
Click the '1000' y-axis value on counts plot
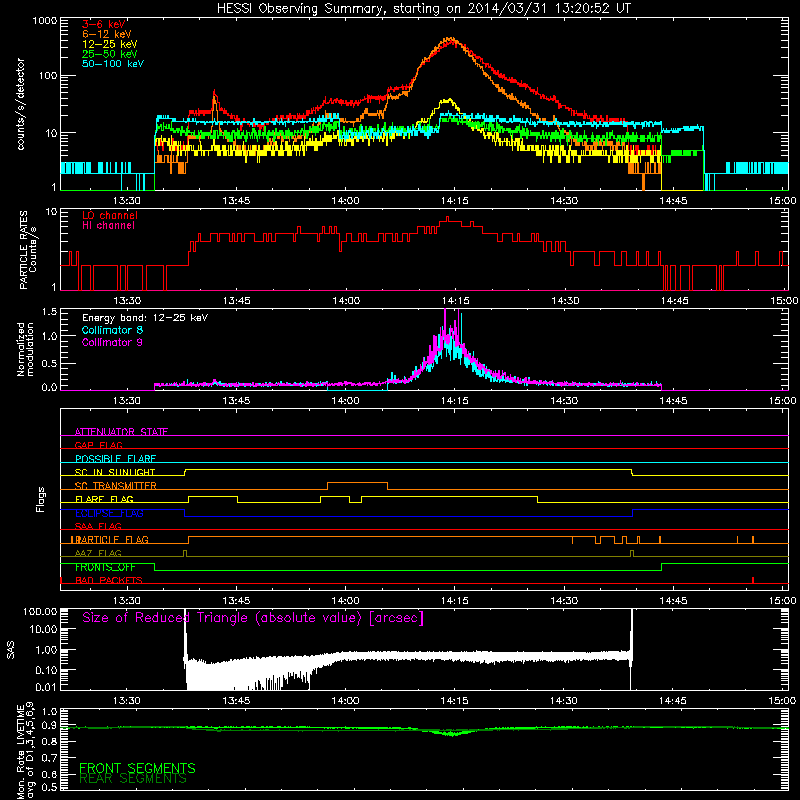click(x=45, y=21)
